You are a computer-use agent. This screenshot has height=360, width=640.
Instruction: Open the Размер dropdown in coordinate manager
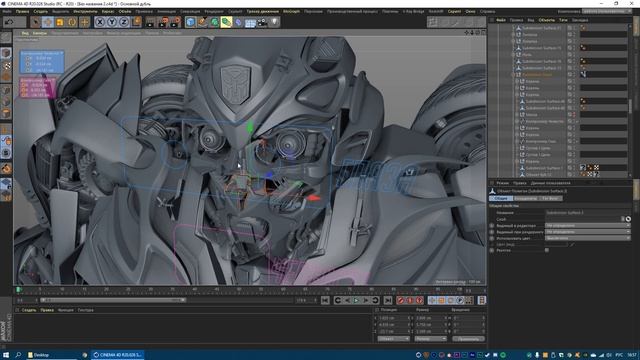coord(431,339)
